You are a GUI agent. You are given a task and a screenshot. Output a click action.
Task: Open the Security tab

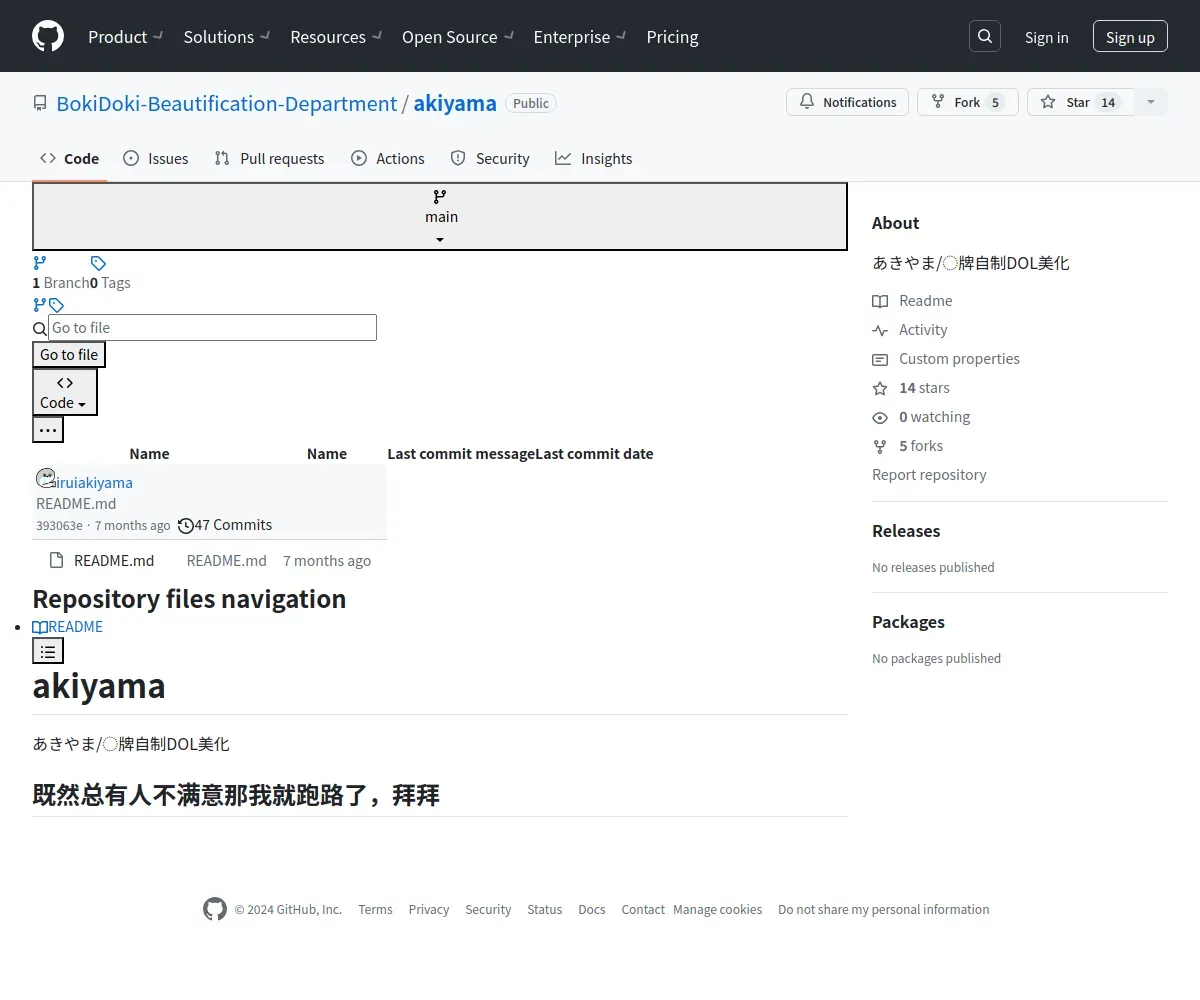pyautogui.click(x=490, y=158)
